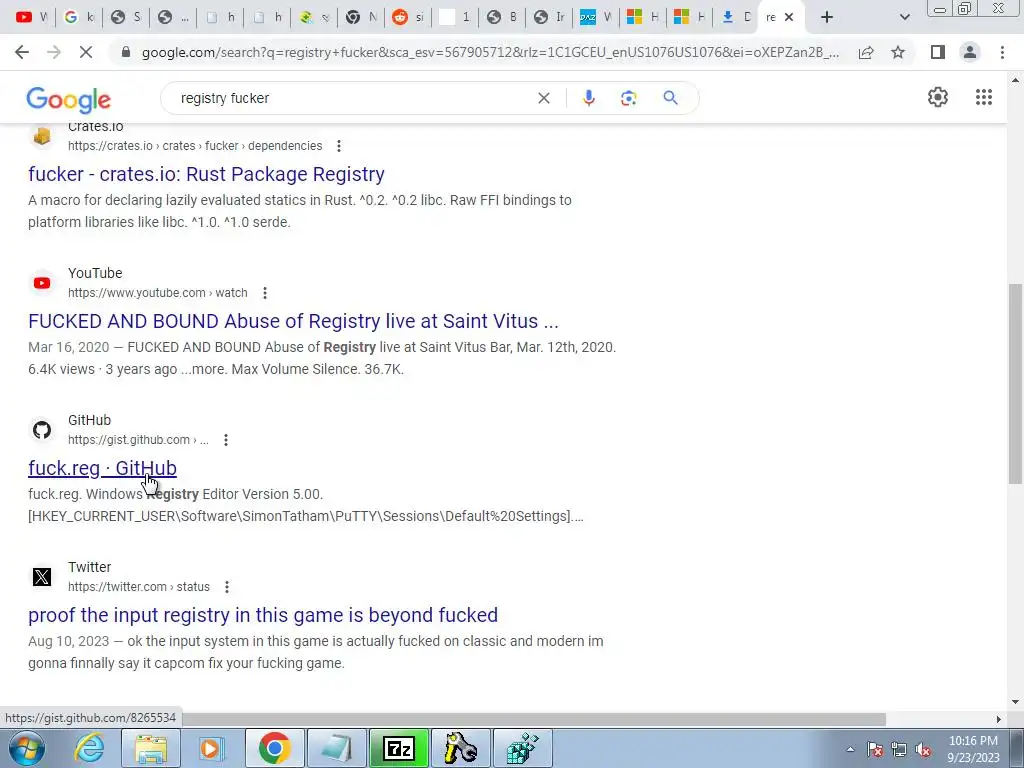1024x768 pixels.
Task: Open the Chrome three-dot menu
Action: tap(1002, 52)
